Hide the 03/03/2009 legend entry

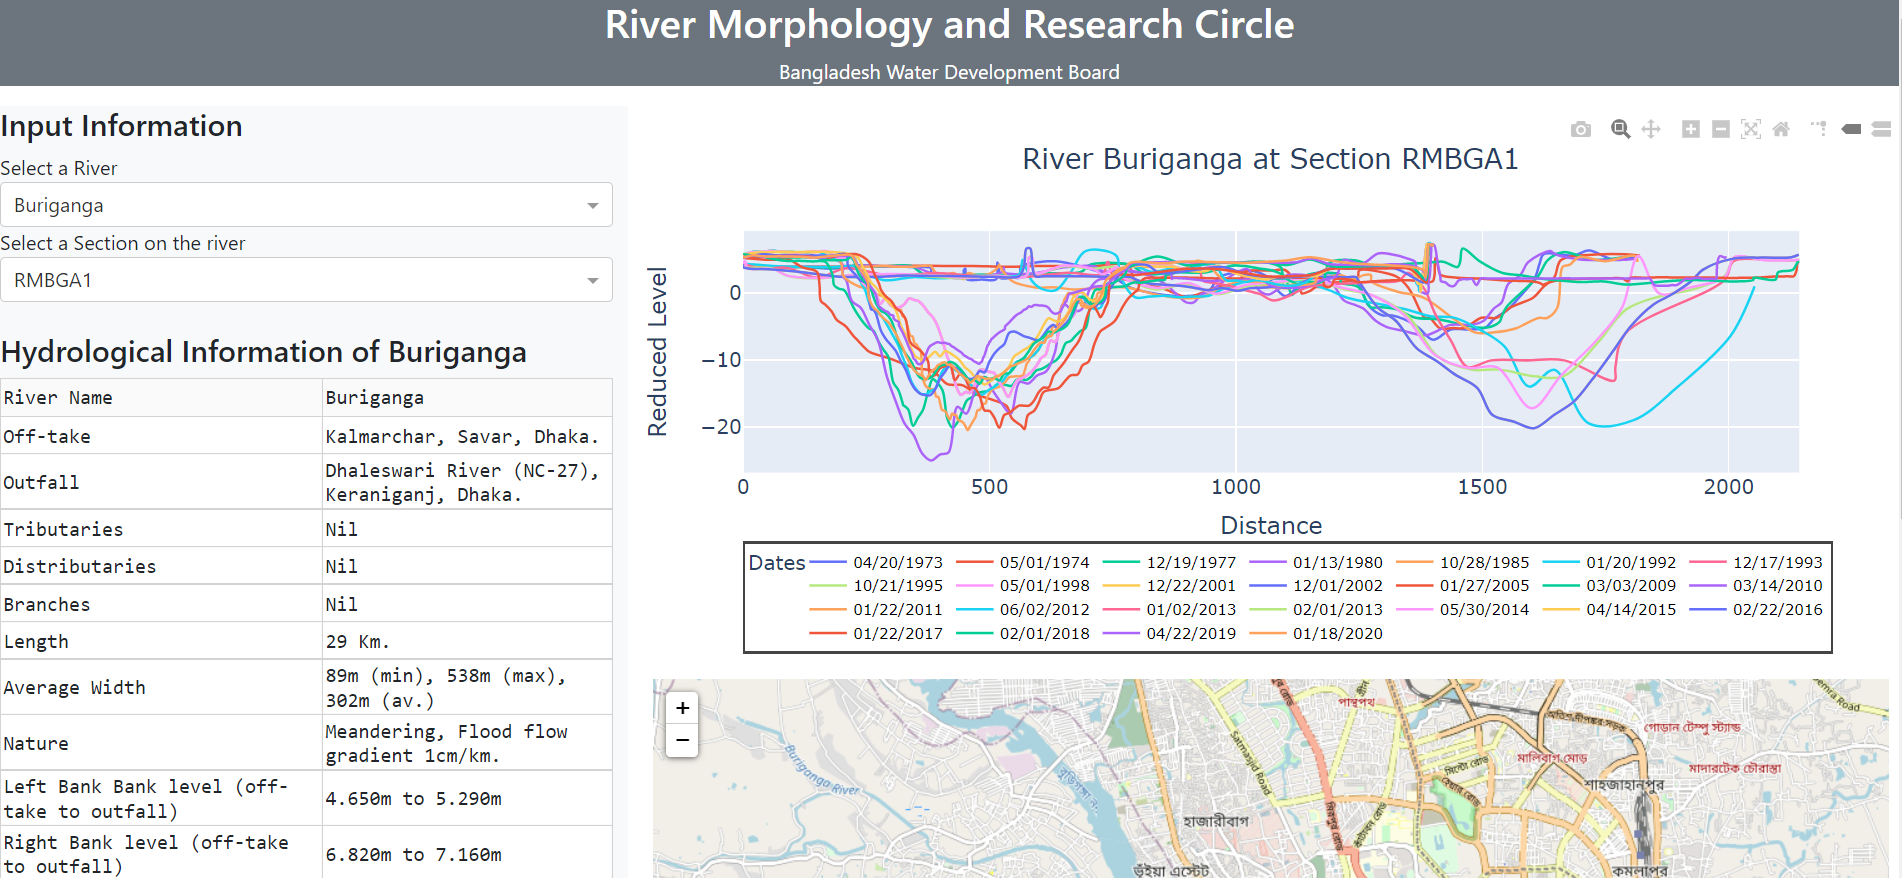point(1610,586)
